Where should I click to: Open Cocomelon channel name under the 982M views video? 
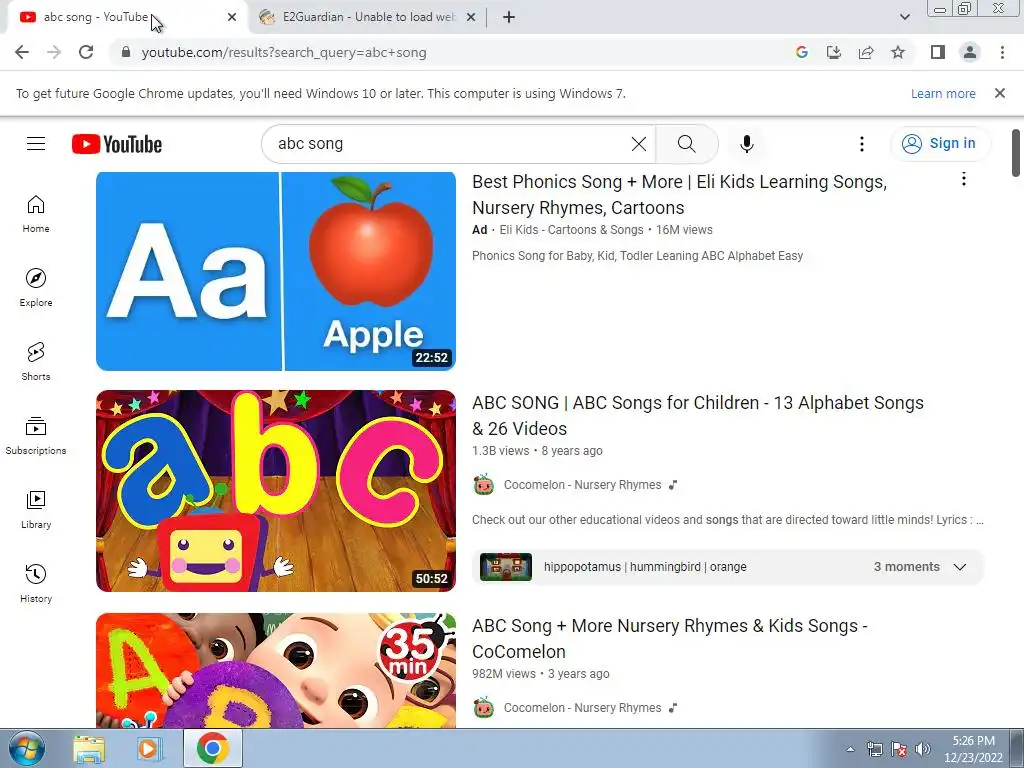583,708
